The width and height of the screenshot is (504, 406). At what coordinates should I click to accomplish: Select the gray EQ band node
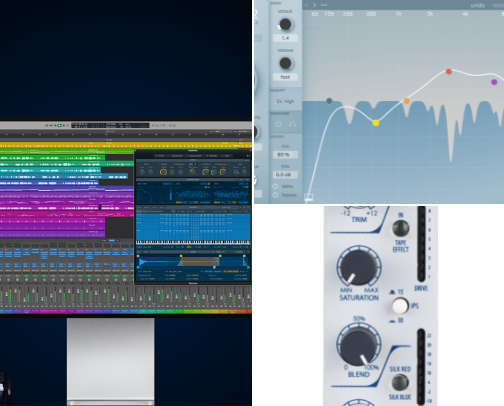coord(329,101)
